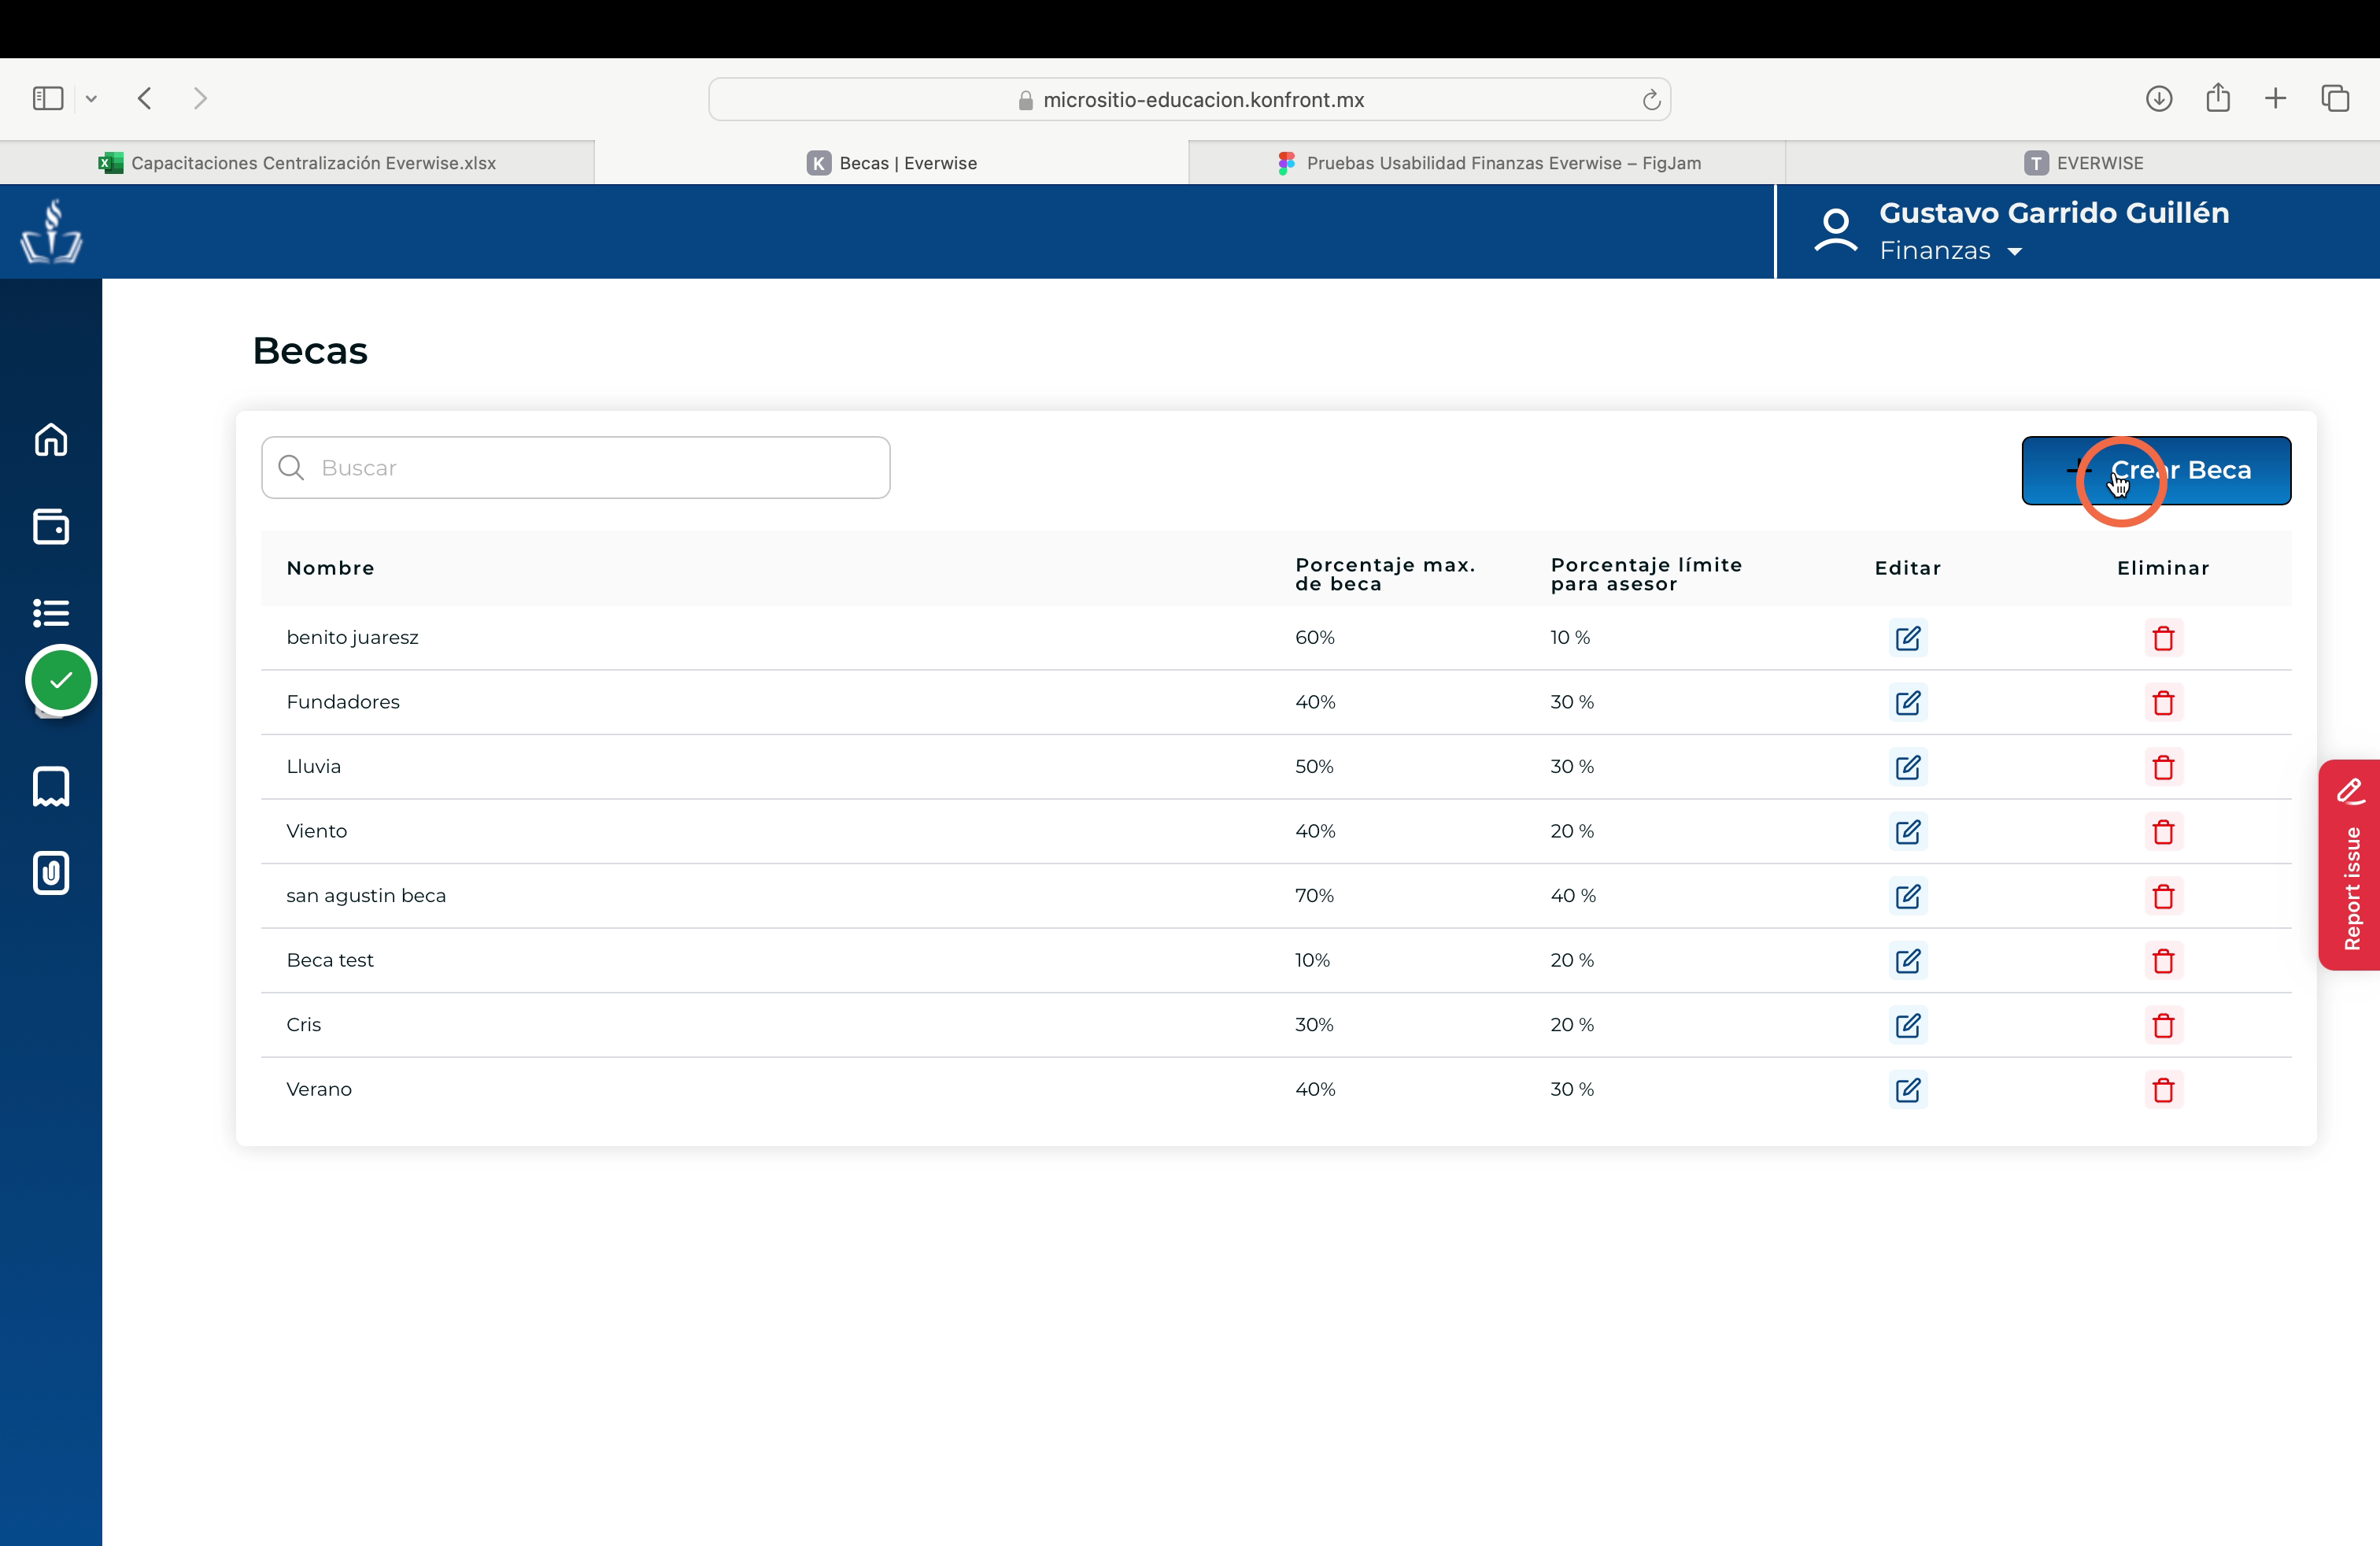2380x1546 pixels.
Task: Delete the Beca test row
Action: pyautogui.click(x=2163, y=961)
